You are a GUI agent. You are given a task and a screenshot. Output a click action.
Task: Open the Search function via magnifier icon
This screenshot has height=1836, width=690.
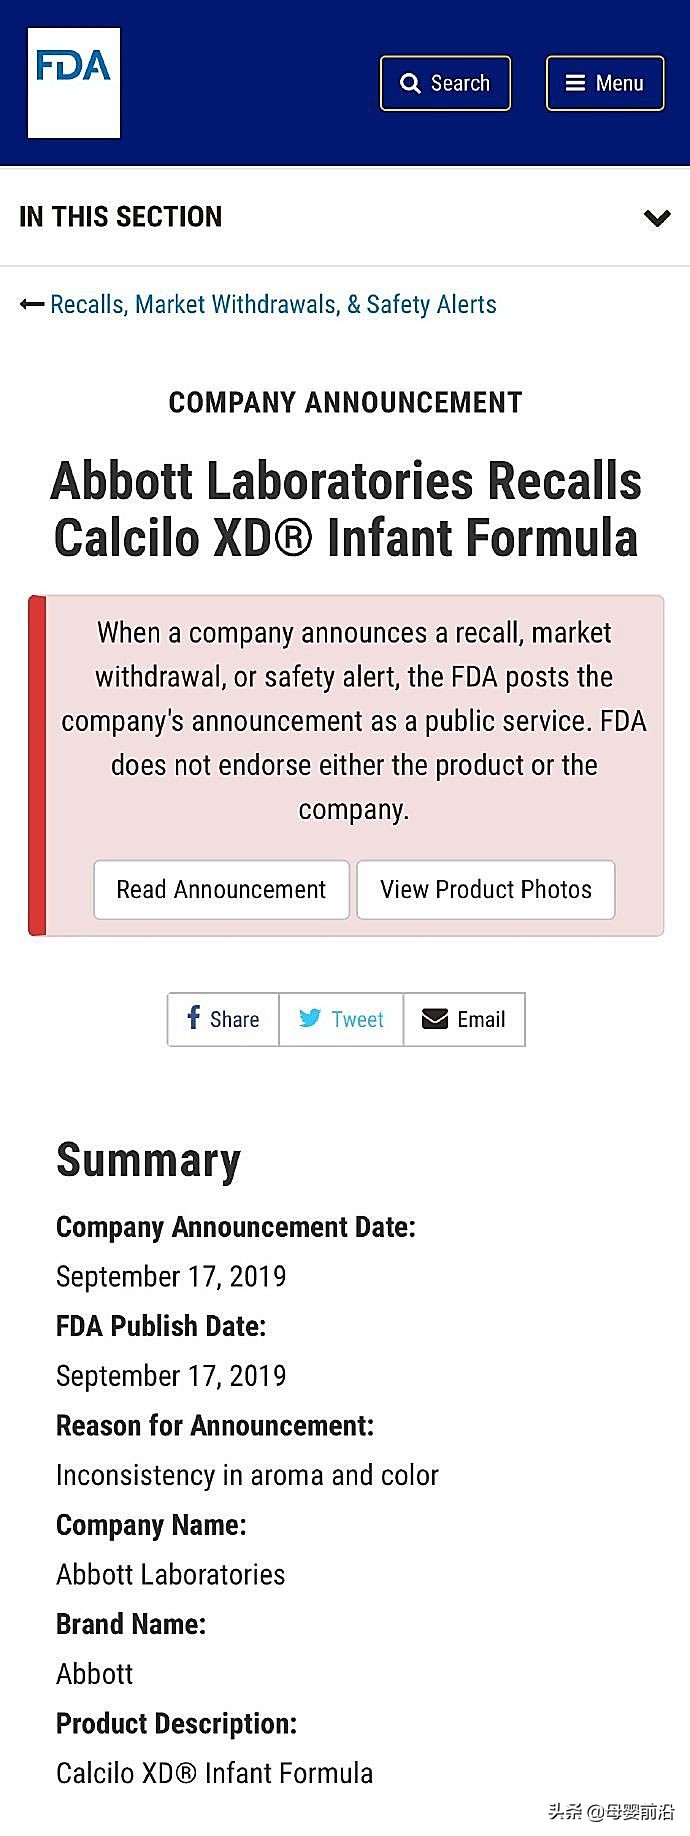pyautogui.click(x=410, y=83)
